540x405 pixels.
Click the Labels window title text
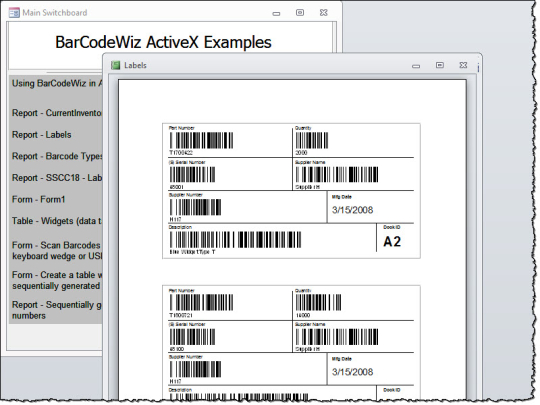[x=135, y=65]
